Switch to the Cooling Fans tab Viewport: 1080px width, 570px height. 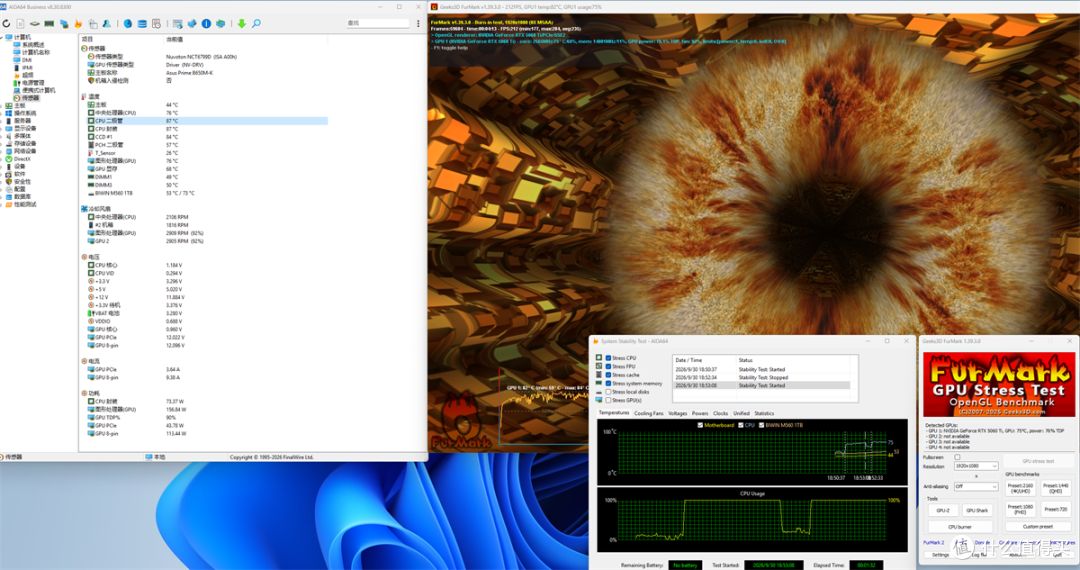648,413
